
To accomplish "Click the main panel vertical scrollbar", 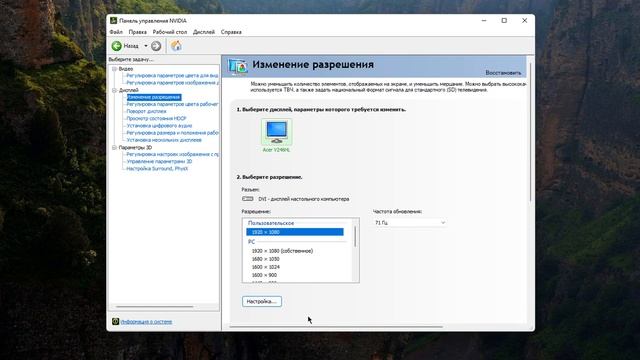I will tap(530, 131).
